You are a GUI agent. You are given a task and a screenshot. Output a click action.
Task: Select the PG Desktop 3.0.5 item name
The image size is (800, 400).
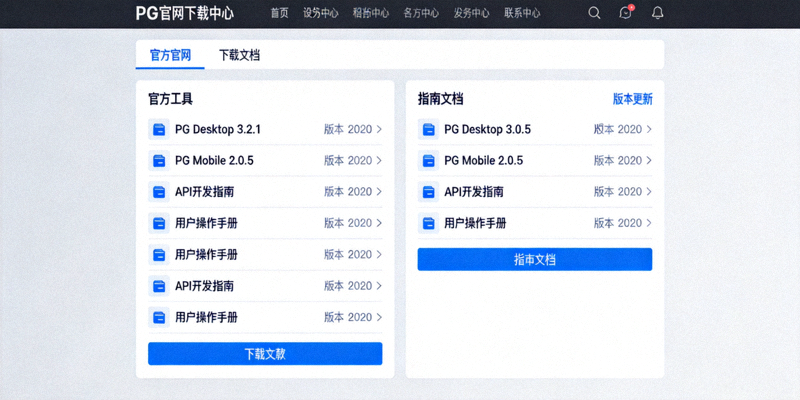pos(487,130)
